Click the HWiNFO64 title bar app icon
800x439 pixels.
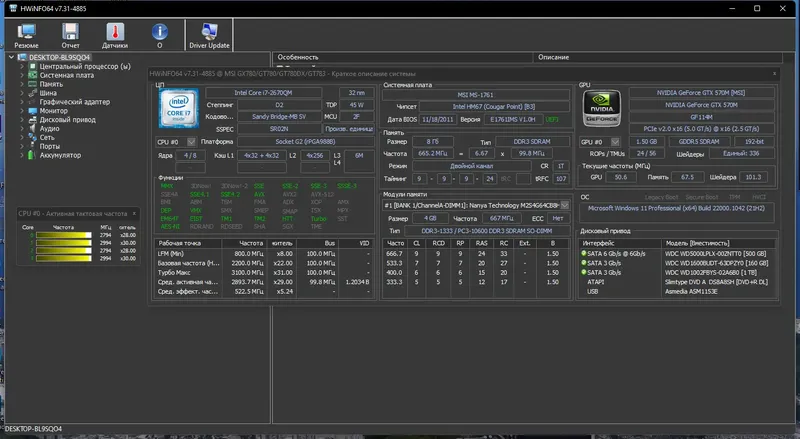13,8
